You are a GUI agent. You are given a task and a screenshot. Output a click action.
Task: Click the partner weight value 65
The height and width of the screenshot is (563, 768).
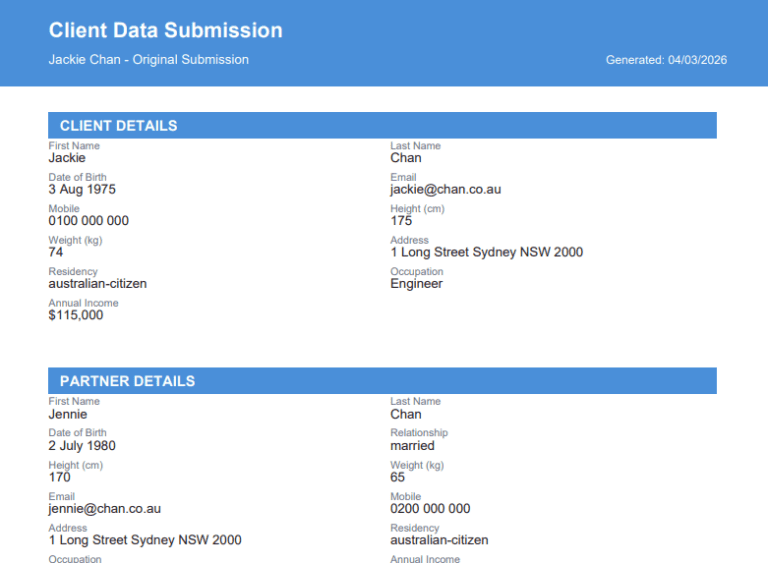tap(398, 477)
